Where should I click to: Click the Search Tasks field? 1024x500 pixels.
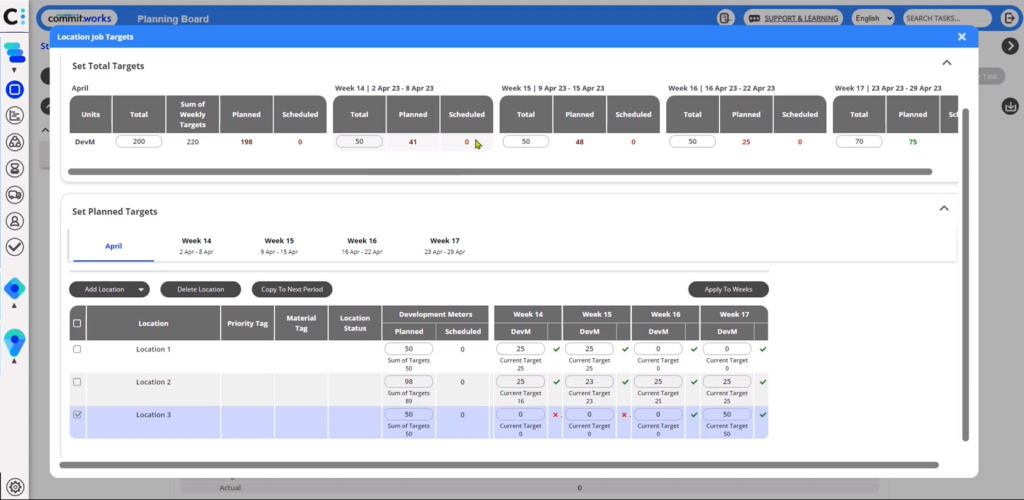[947, 18]
